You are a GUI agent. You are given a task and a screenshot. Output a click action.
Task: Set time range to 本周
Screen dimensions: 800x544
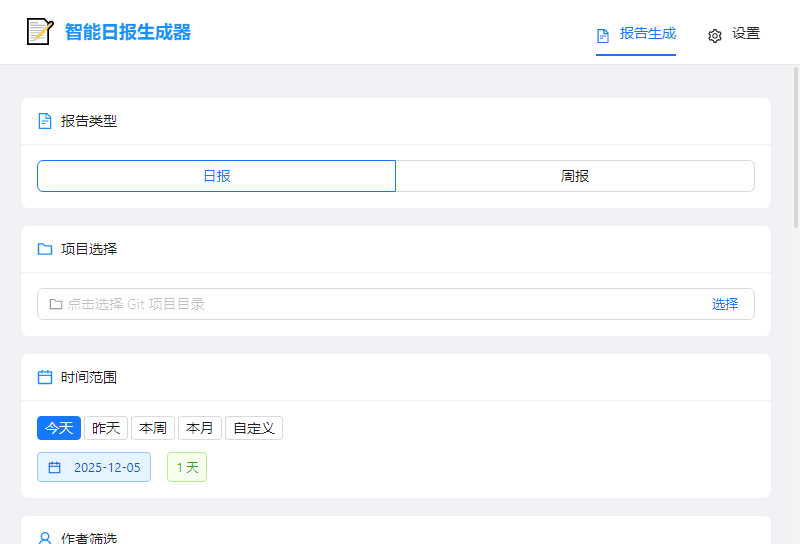tap(153, 428)
